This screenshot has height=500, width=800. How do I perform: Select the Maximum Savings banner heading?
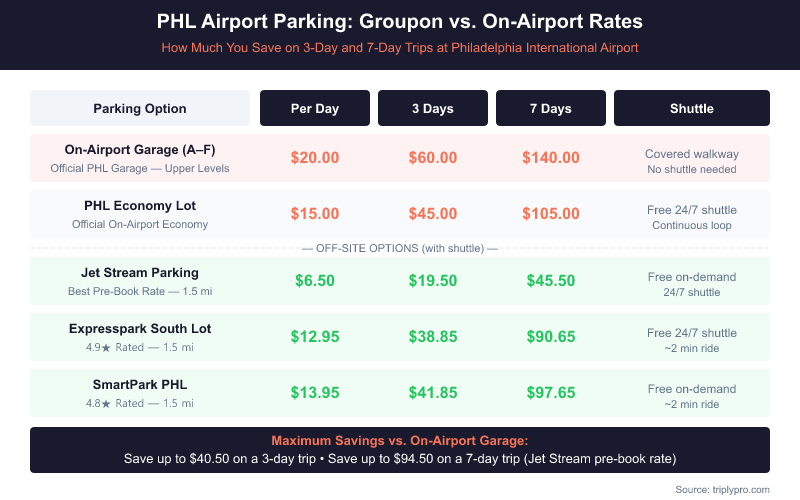tap(400, 441)
